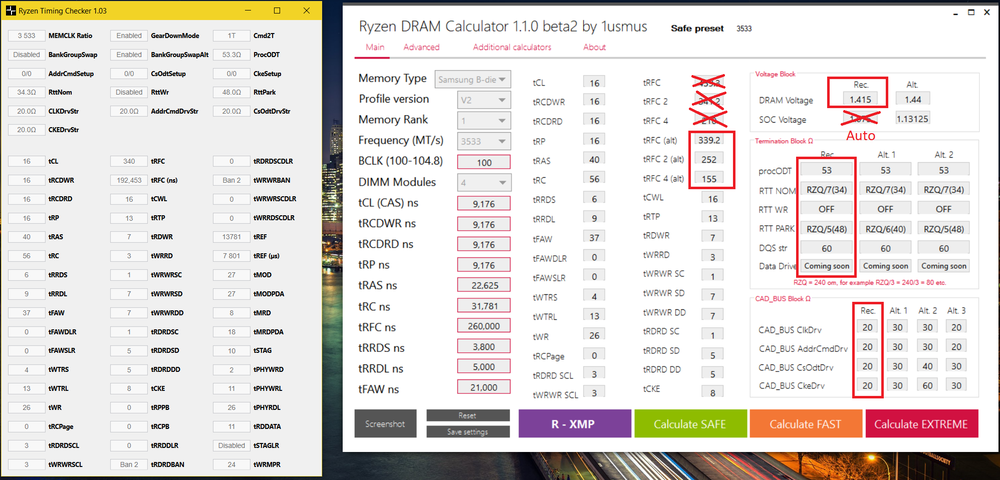This screenshot has height=480, width=1000.
Task: Click the Alt. SOC Voltage value 1.13125
Action: tap(913, 119)
